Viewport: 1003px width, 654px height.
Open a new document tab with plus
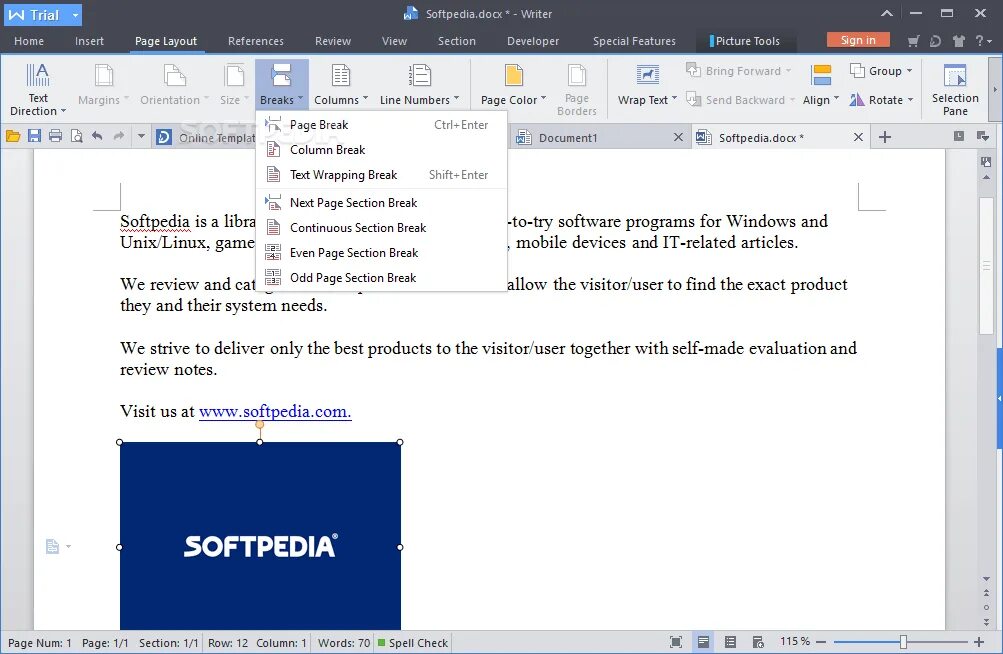885,137
